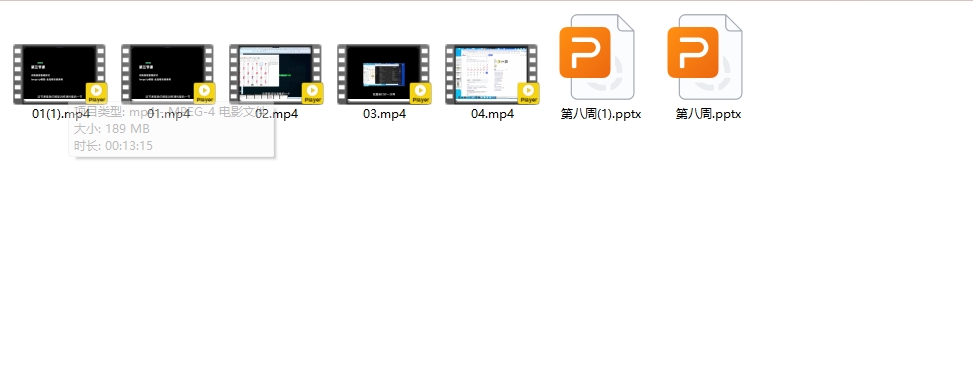This screenshot has width=973, height=368.
Task: Click the Player badge on 01(1).mp4
Action: [96, 93]
